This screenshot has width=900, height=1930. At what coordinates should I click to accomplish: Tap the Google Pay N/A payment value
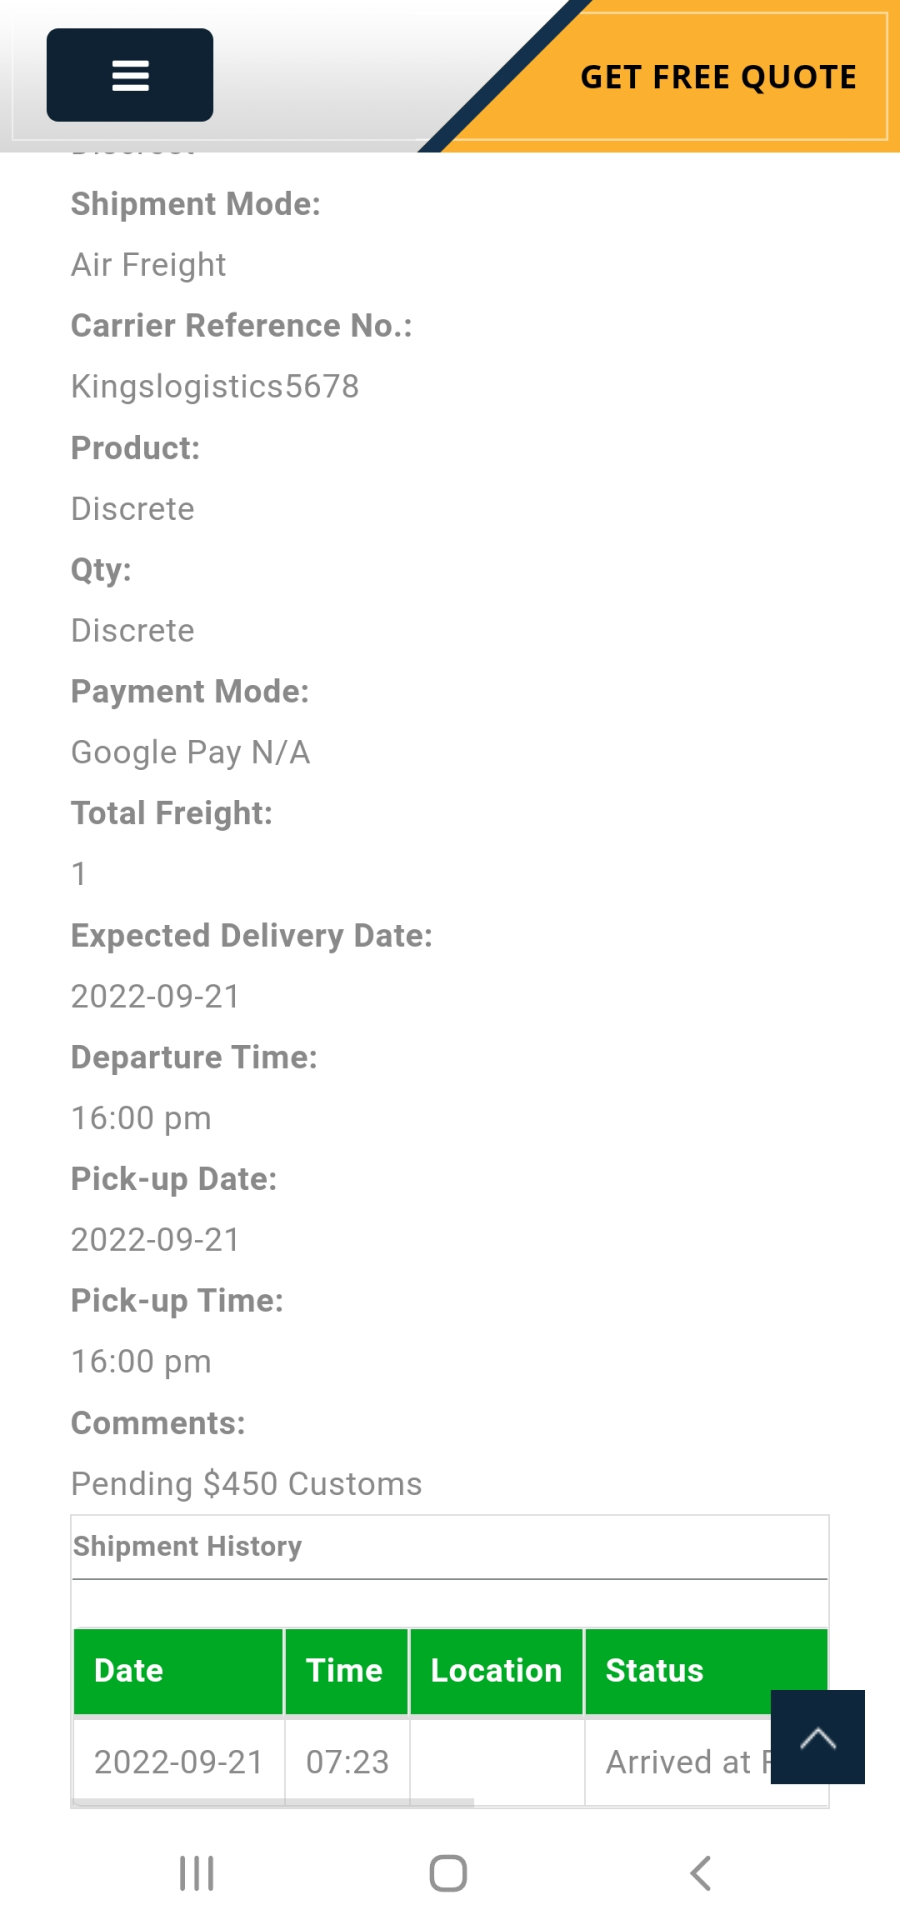191,753
